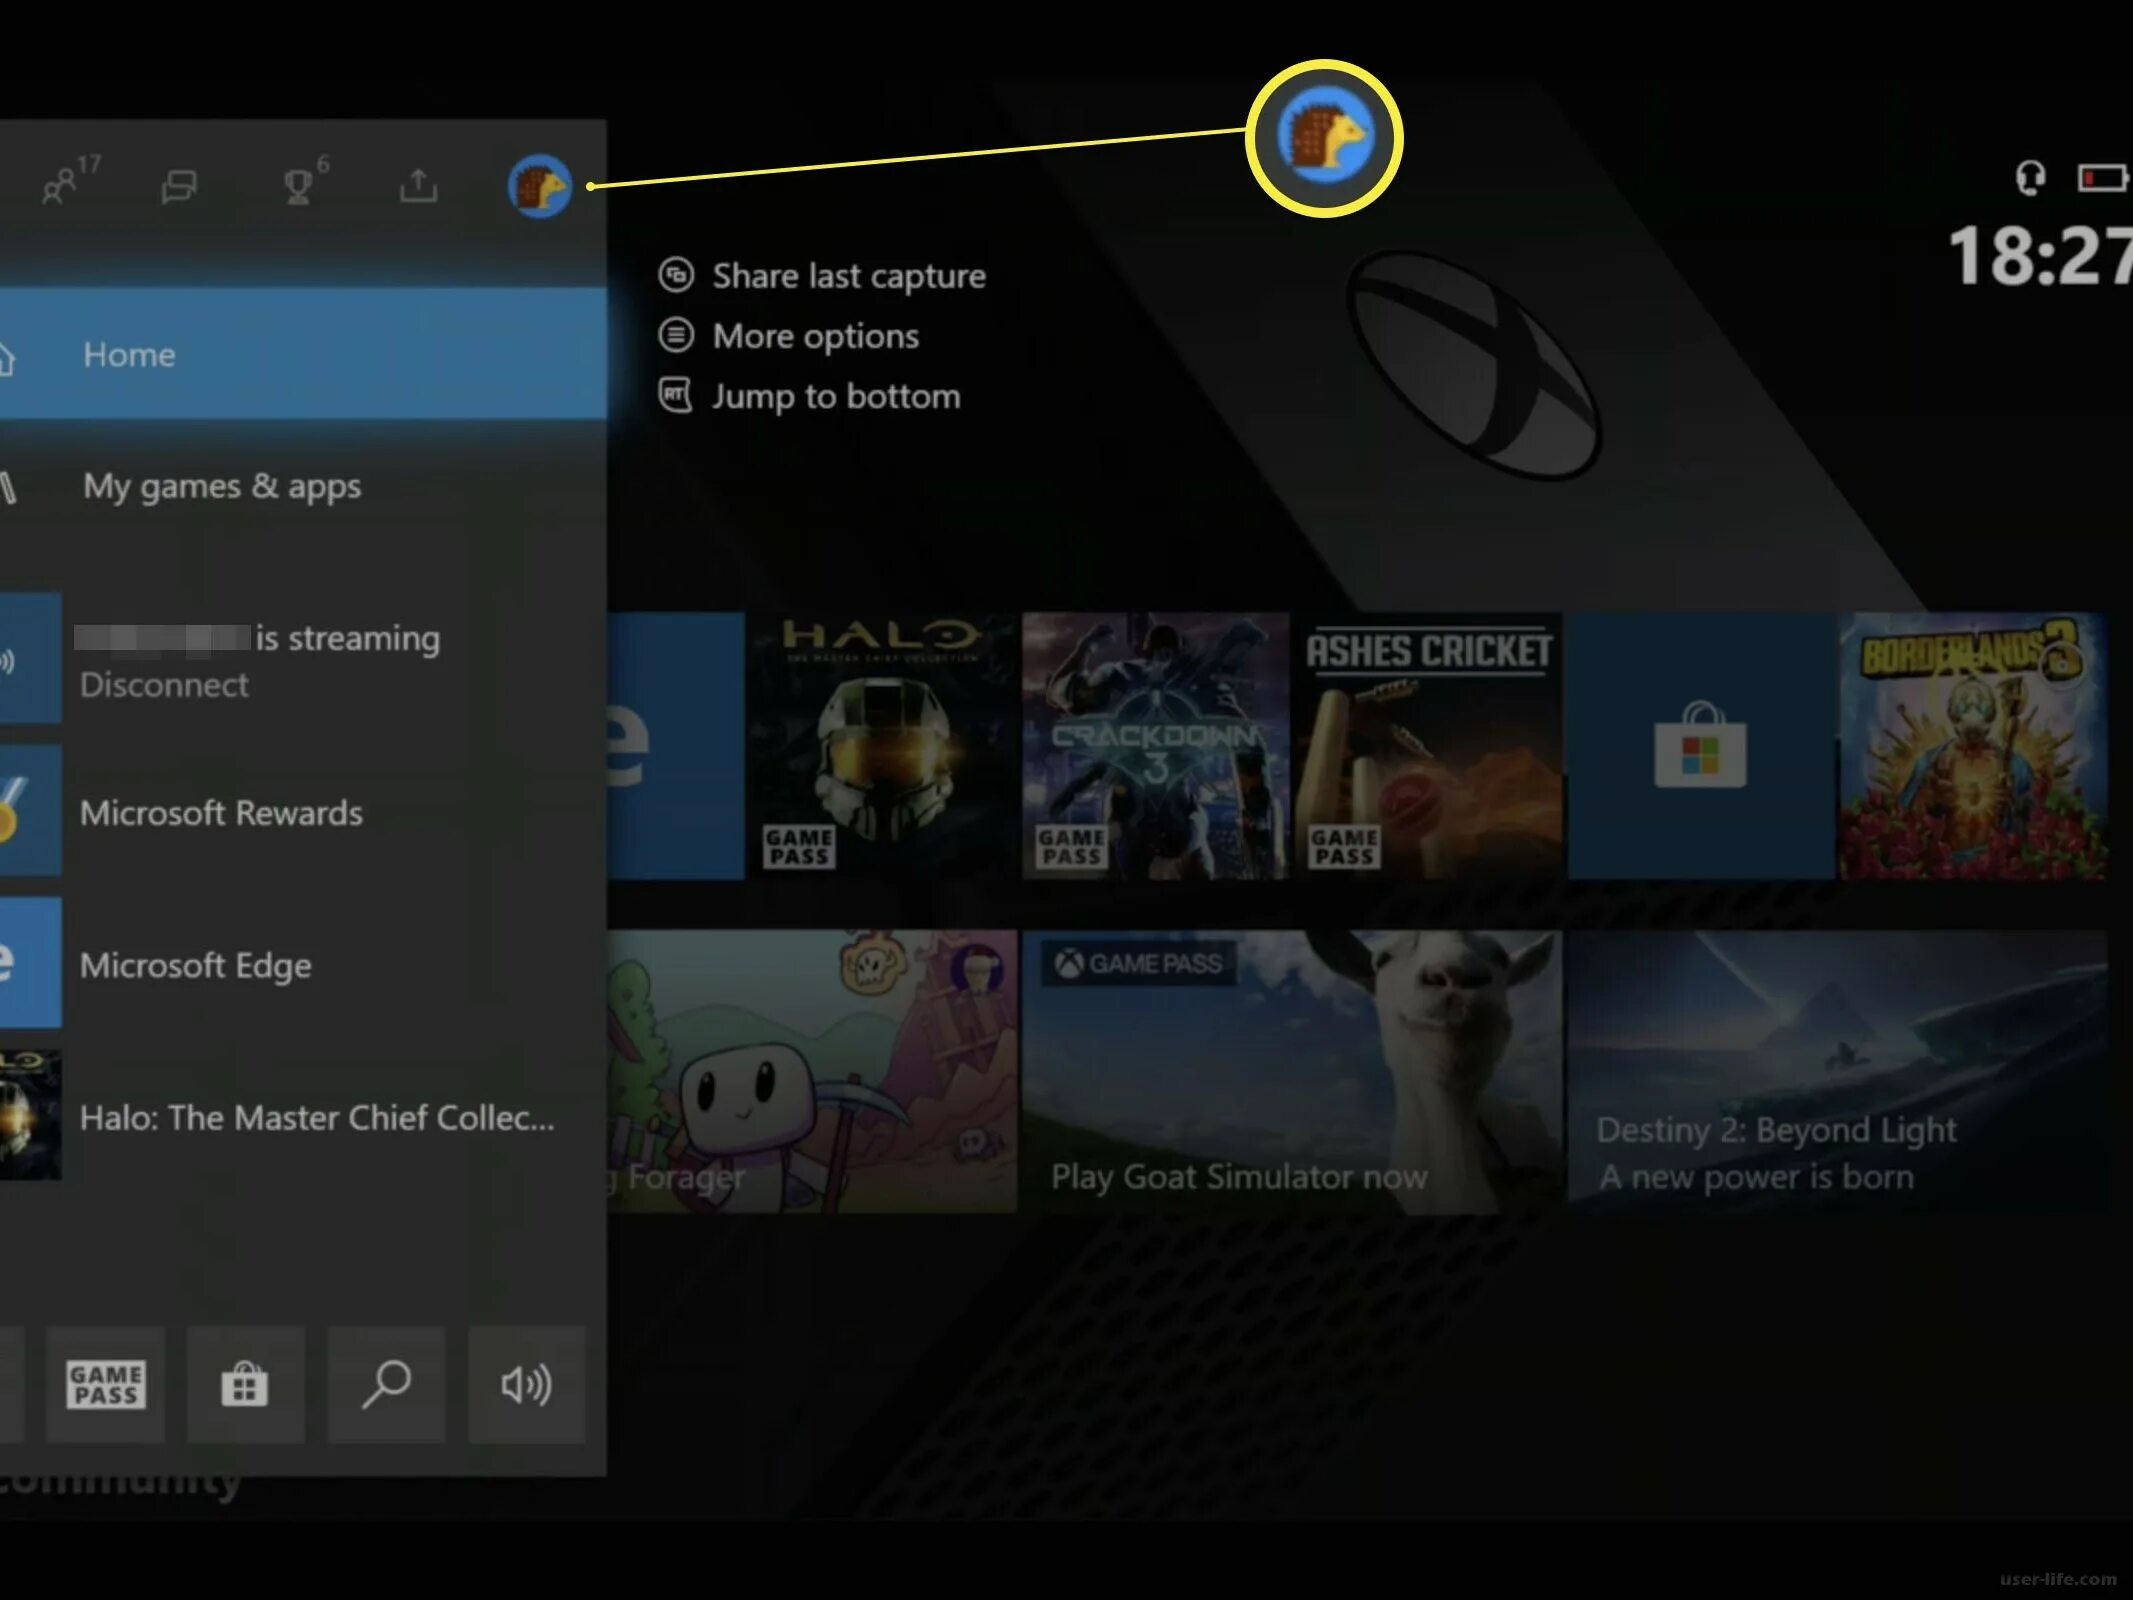Click the search magnifier icon
Image resolution: width=2133 pixels, height=1600 pixels.
pyautogui.click(x=386, y=1385)
